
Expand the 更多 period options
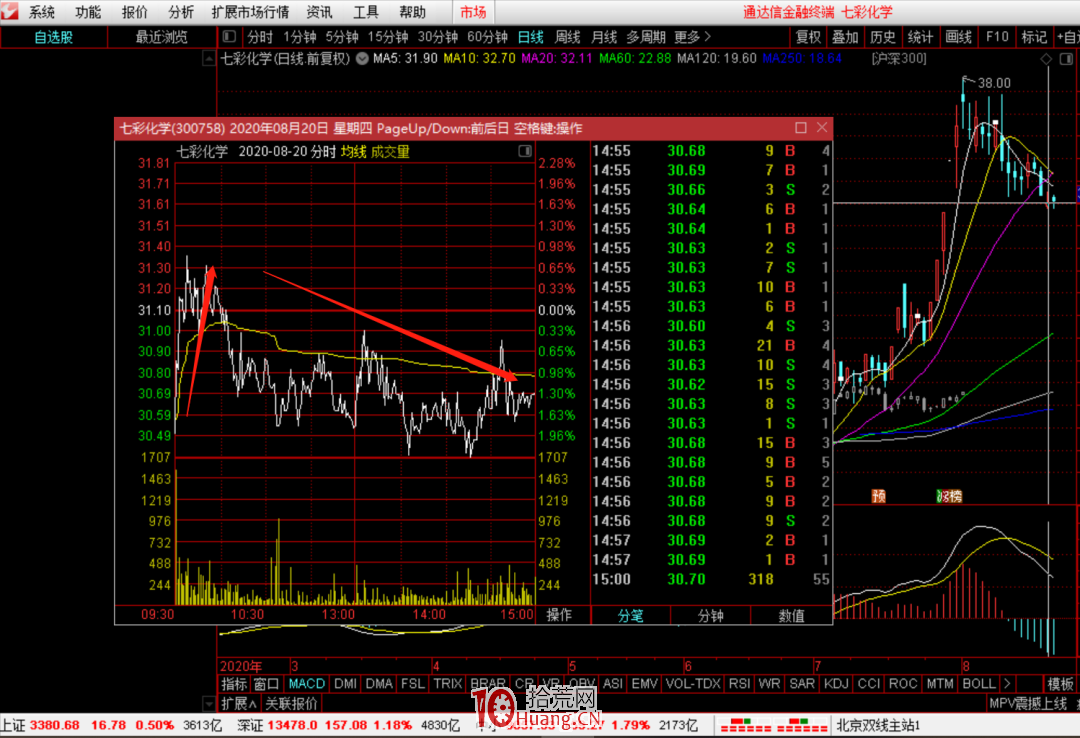(692, 37)
